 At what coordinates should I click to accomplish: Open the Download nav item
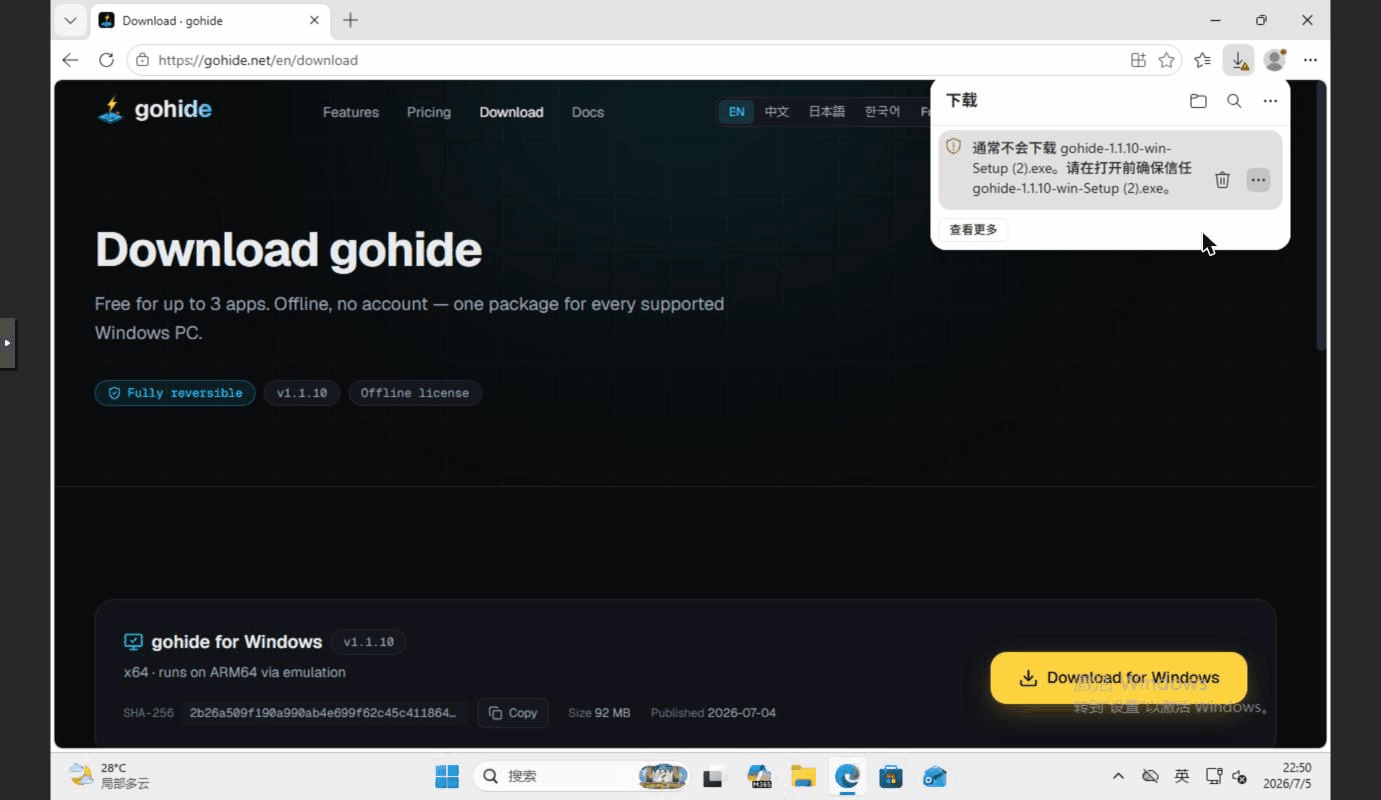pos(511,112)
